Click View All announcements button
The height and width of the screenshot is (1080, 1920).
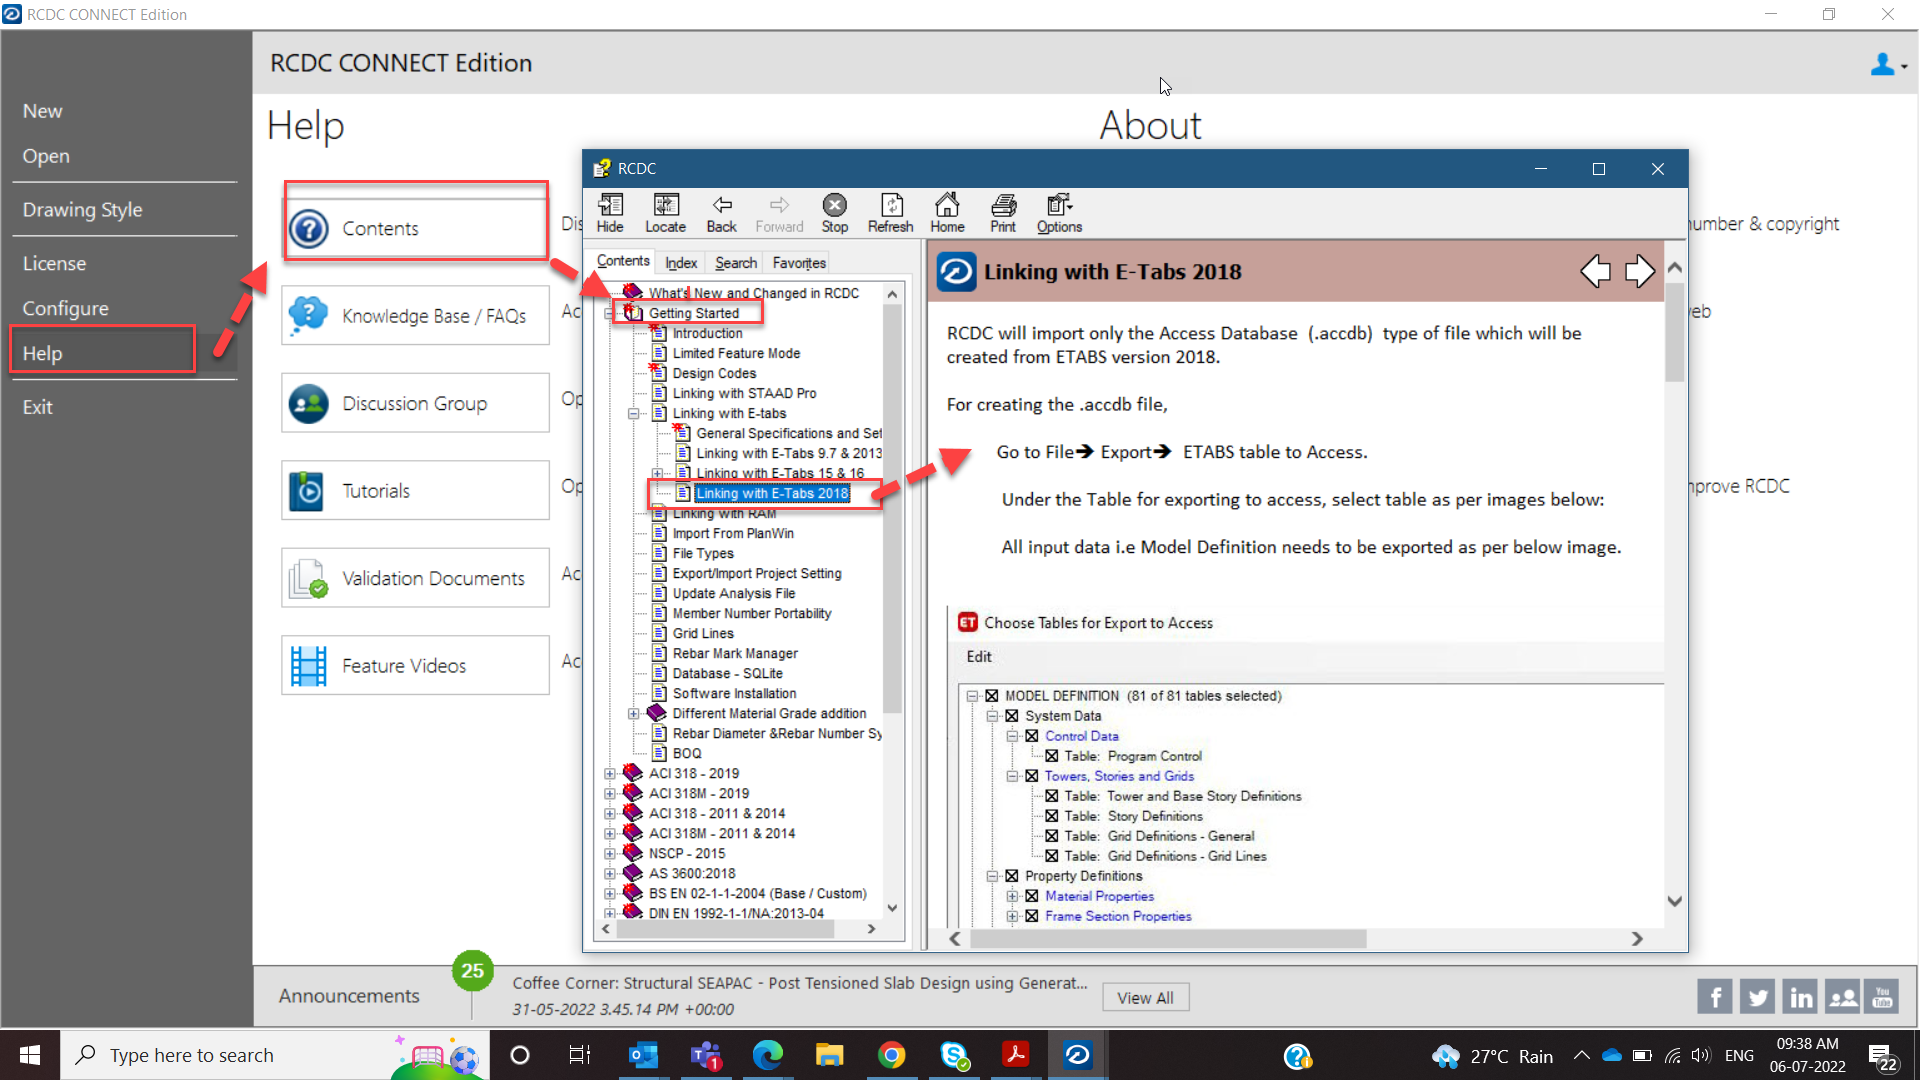pyautogui.click(x=1145, y=998)
